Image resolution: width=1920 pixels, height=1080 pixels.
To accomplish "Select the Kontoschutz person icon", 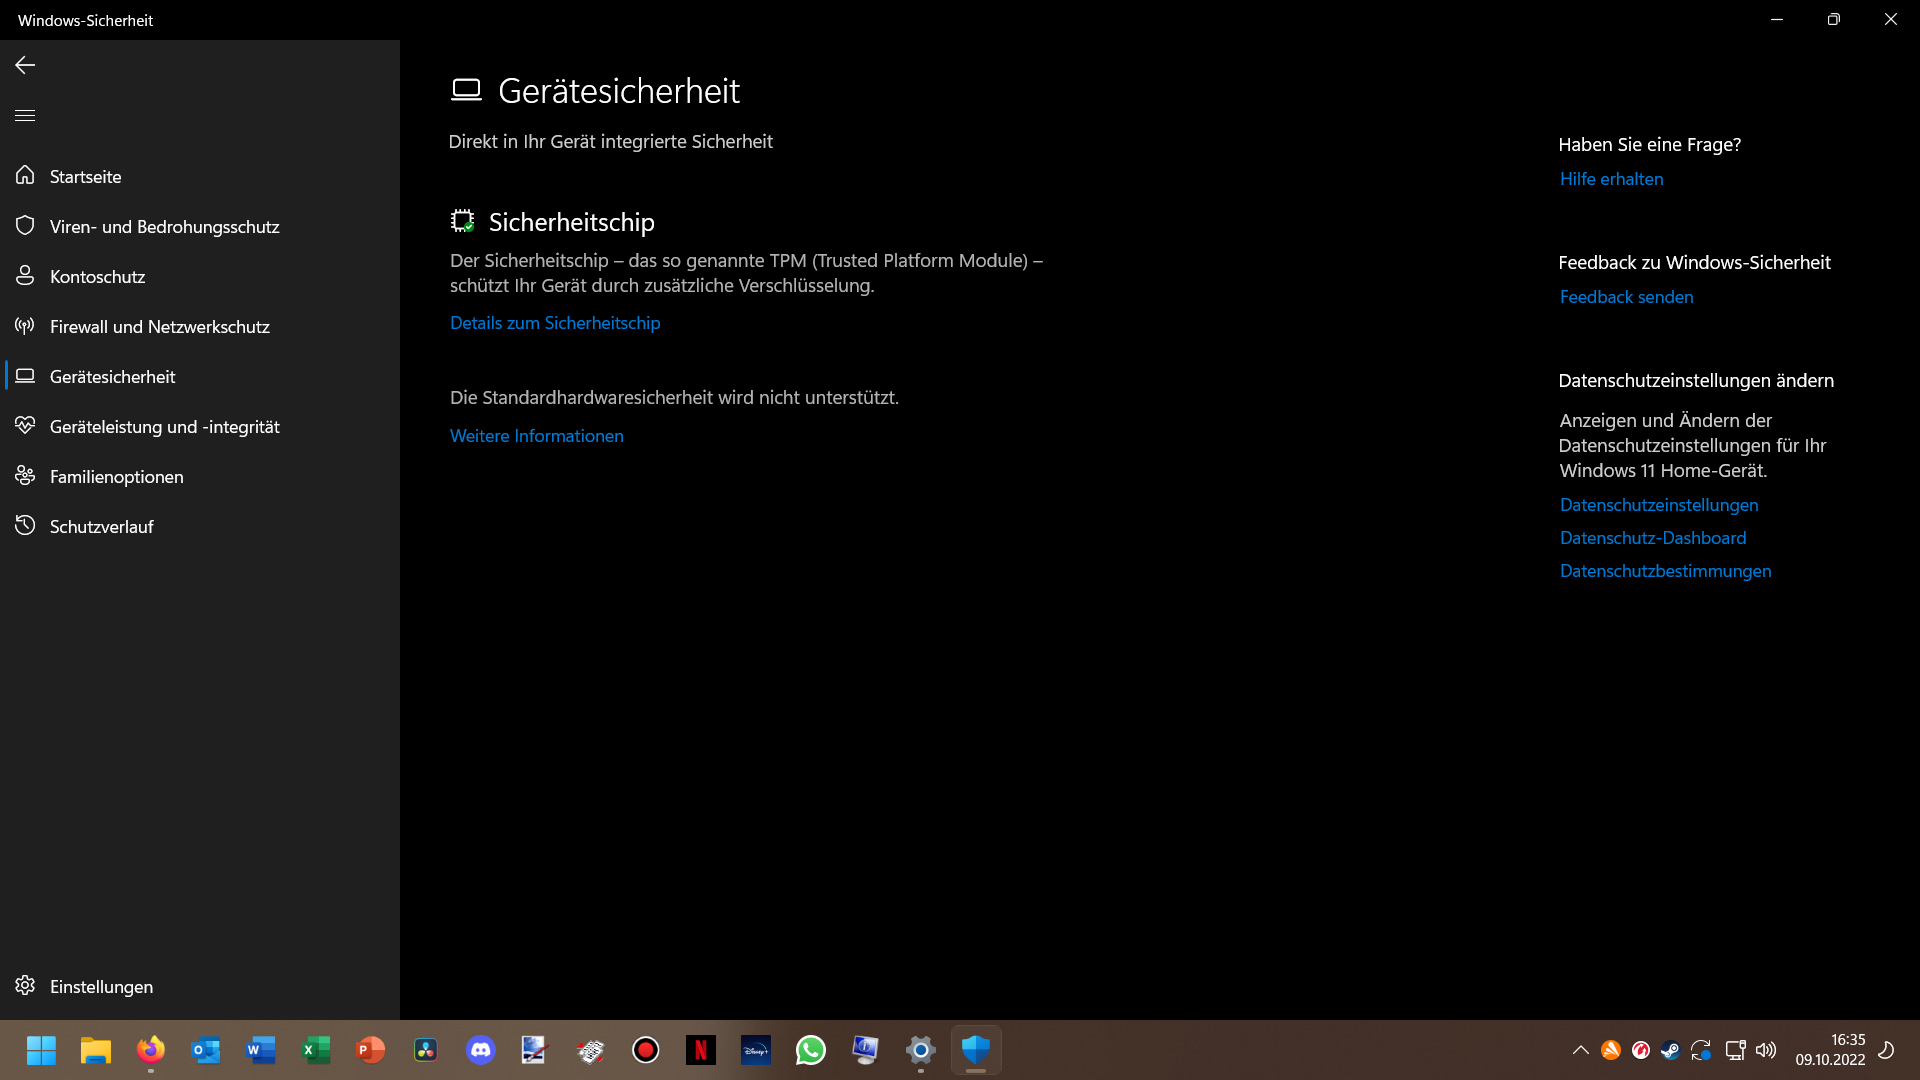I will [x=25, y=276].
